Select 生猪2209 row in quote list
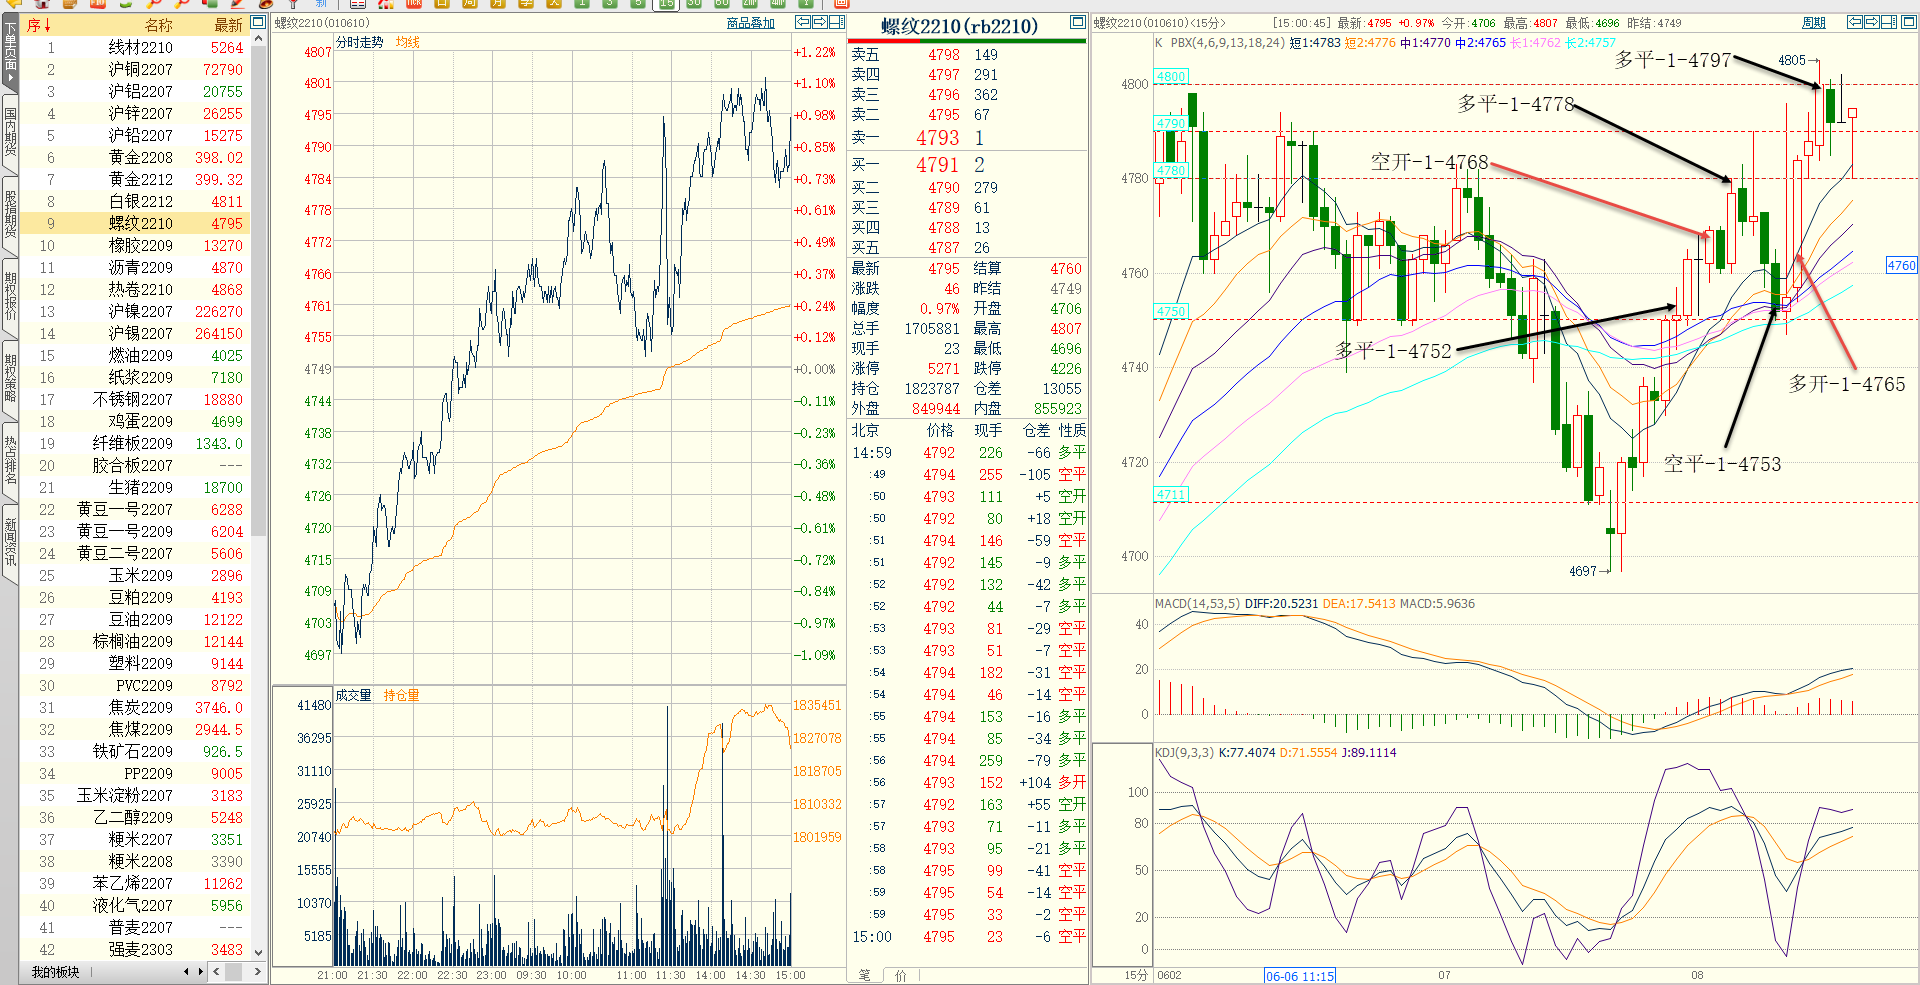Image resolution: width=1920 pixels, height=985 pixels. click(x=134, y=487)
